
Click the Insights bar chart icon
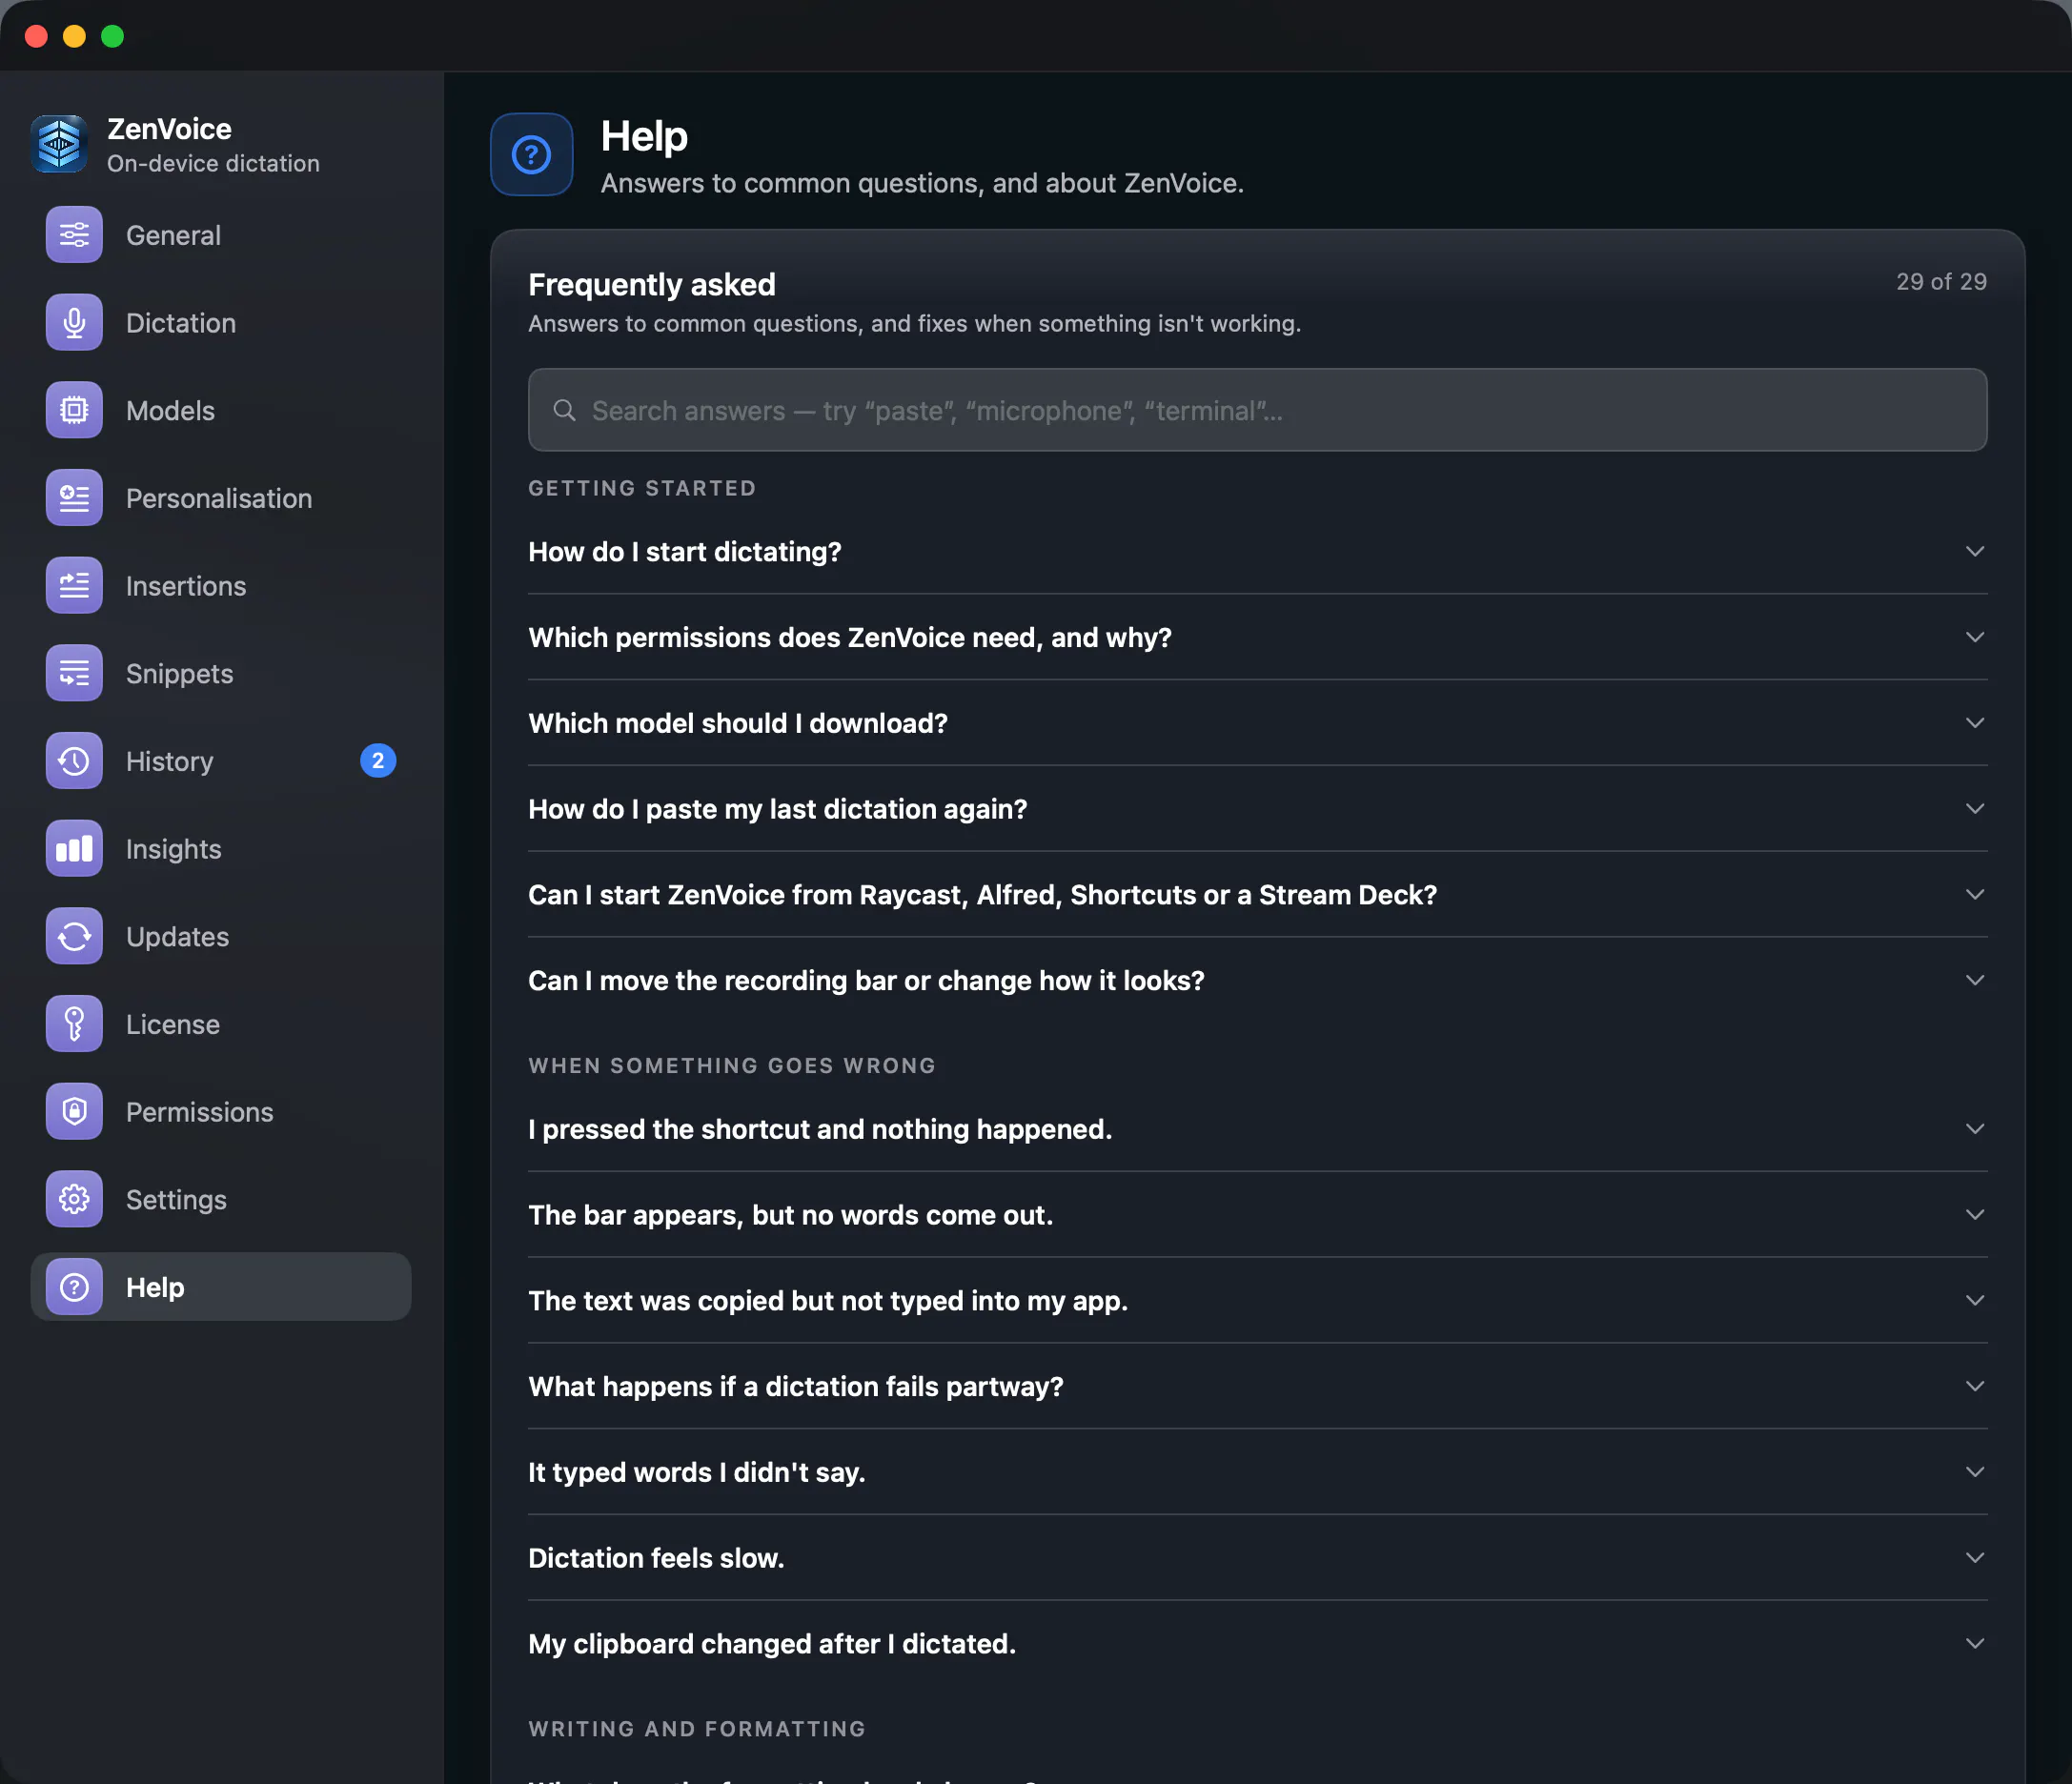tap(74, 849)
